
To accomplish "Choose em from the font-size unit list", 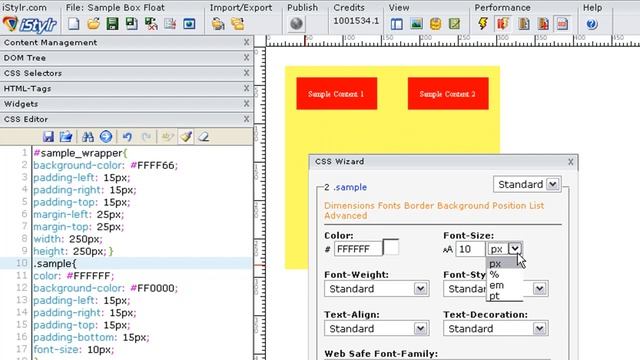I will [504, 285].
